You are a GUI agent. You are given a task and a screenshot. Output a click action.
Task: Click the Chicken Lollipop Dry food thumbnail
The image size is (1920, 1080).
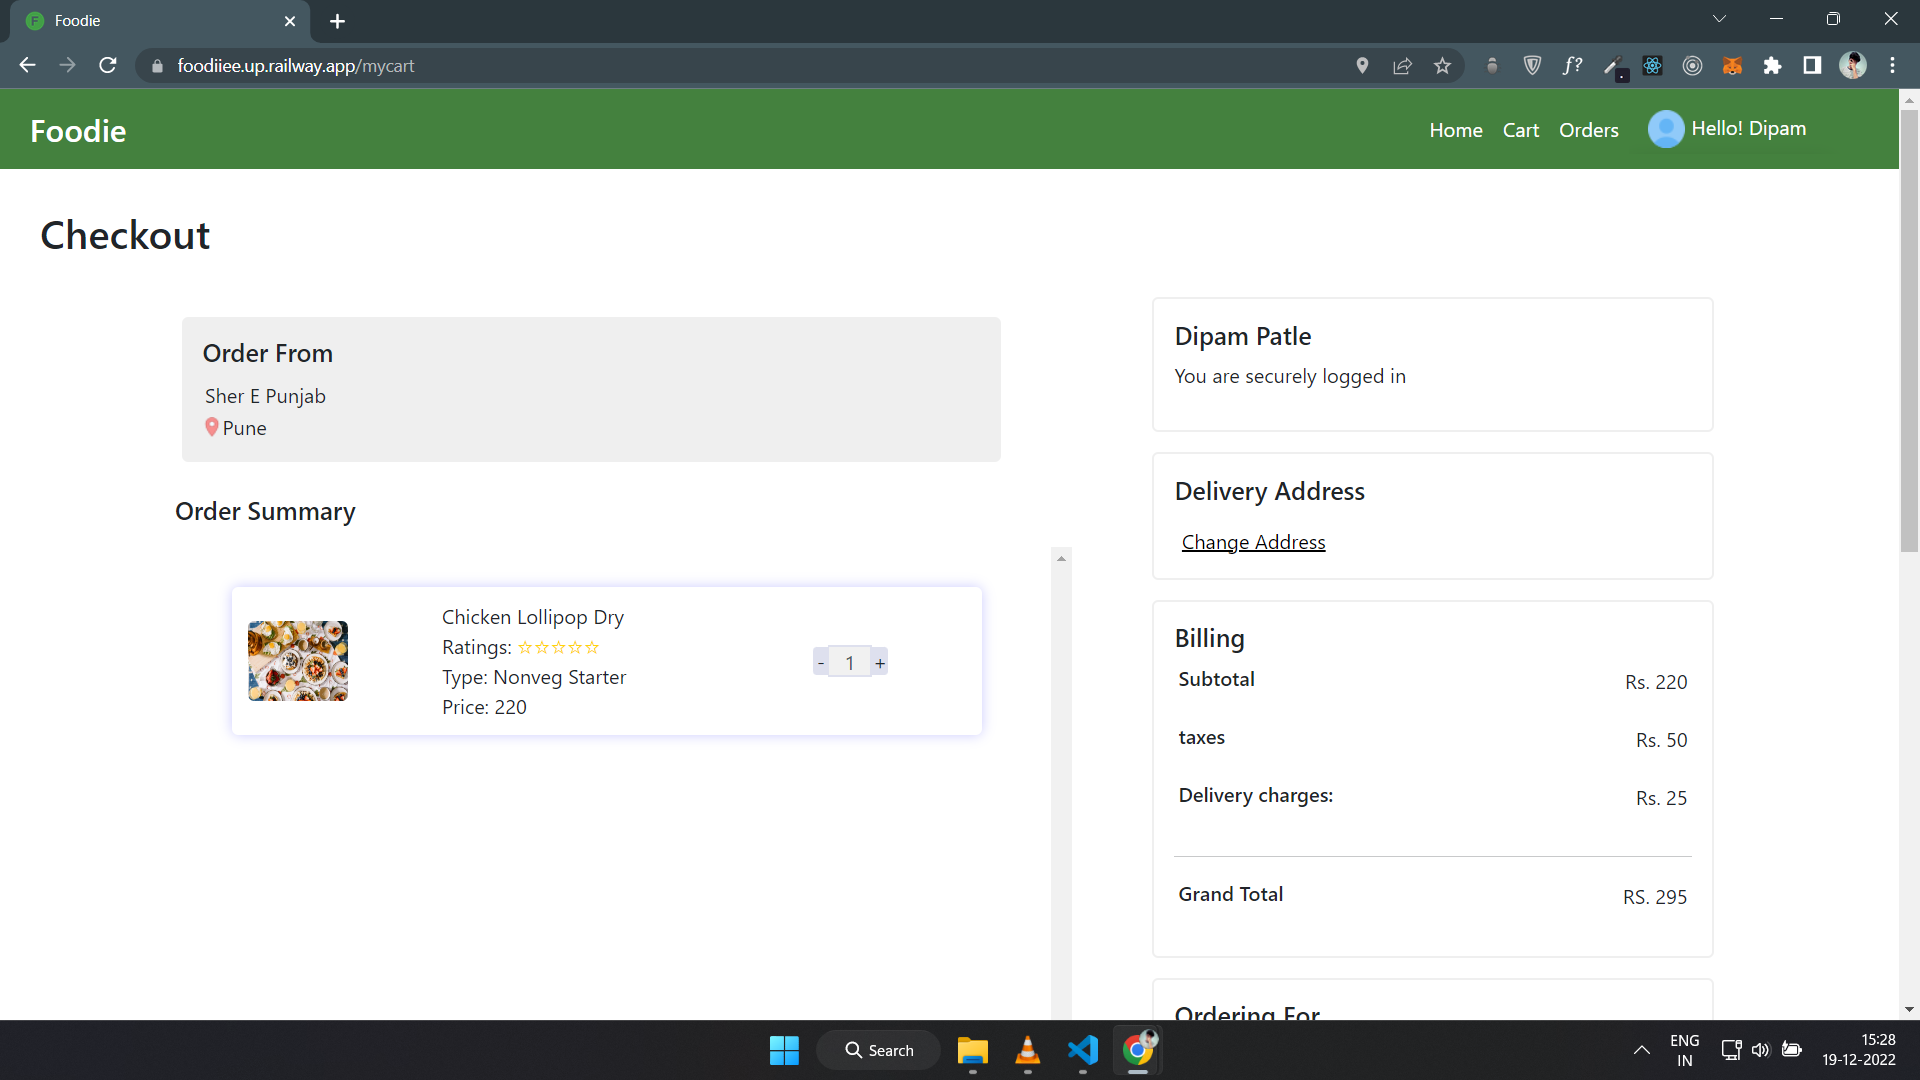(298, 661)
